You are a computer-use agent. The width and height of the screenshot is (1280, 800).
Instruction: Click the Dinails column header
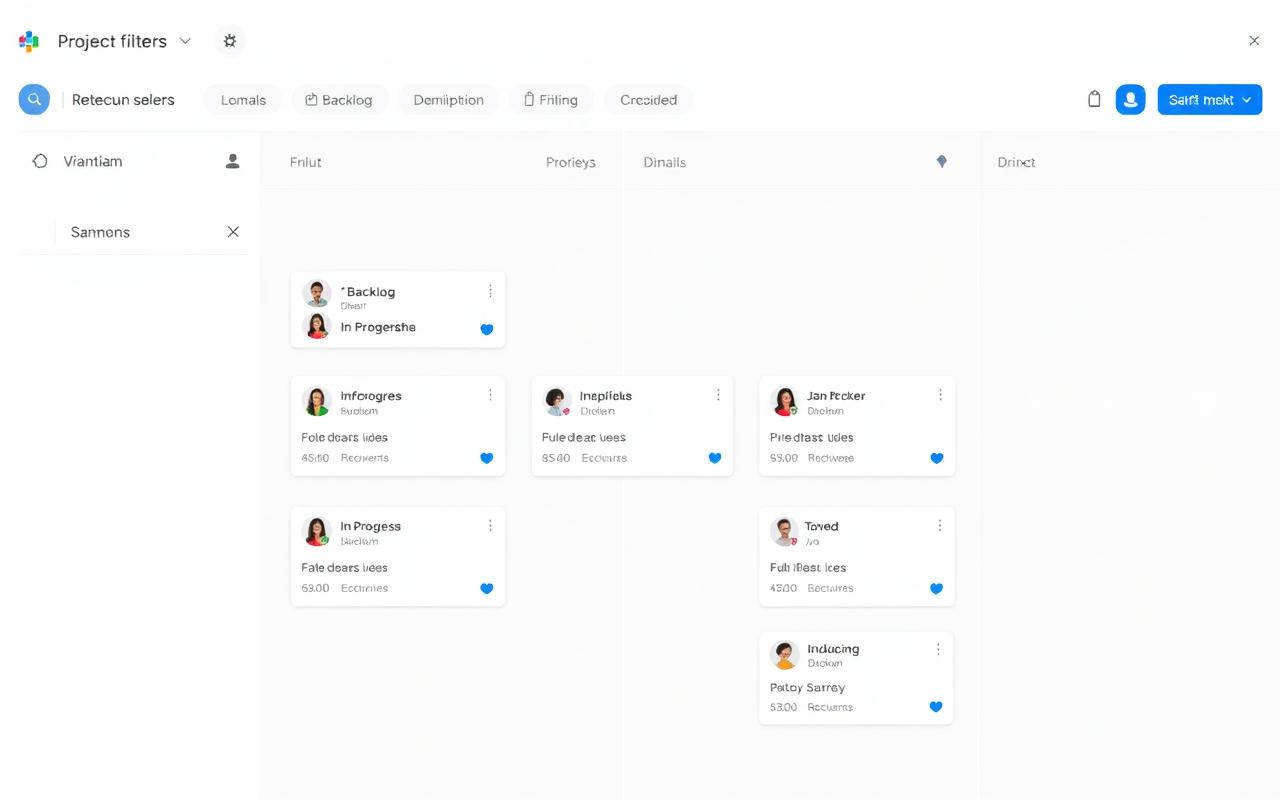pyautogui.click(x=664, y=162)
